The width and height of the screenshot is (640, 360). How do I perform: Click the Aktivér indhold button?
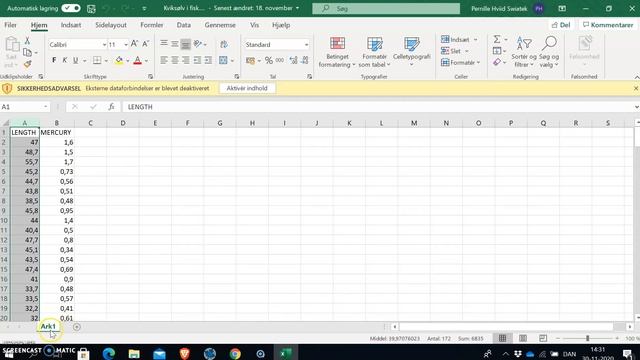[247, 88]
